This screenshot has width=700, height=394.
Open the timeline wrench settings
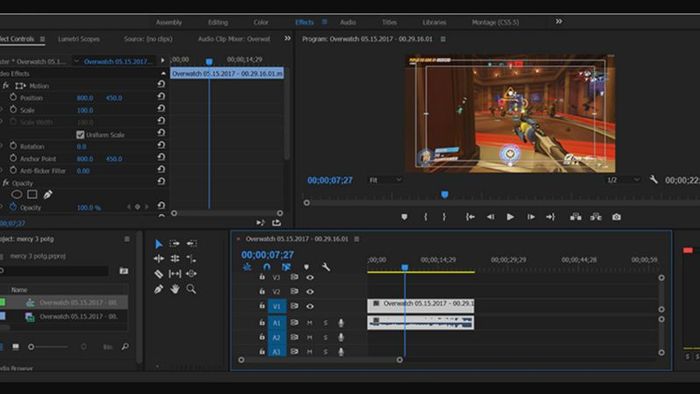(x=326, y=267)
